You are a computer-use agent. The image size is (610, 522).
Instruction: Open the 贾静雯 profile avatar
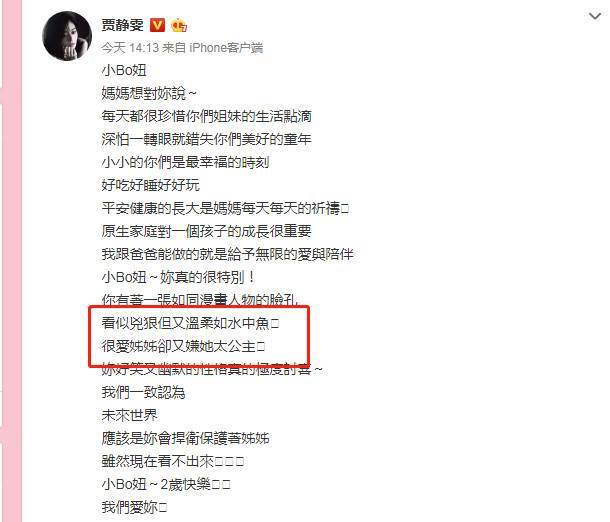click(x=67, y=36)
